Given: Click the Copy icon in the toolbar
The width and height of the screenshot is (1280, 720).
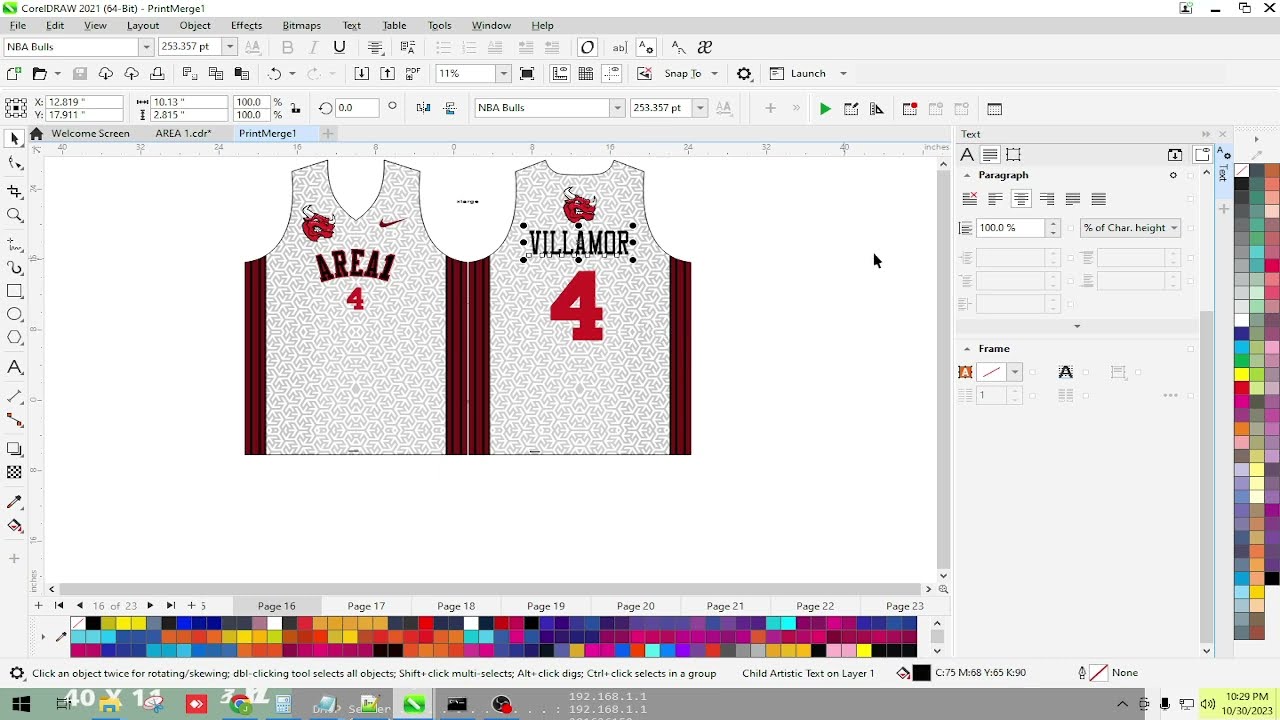Looking at the screenshot, I should pos(215,73).
